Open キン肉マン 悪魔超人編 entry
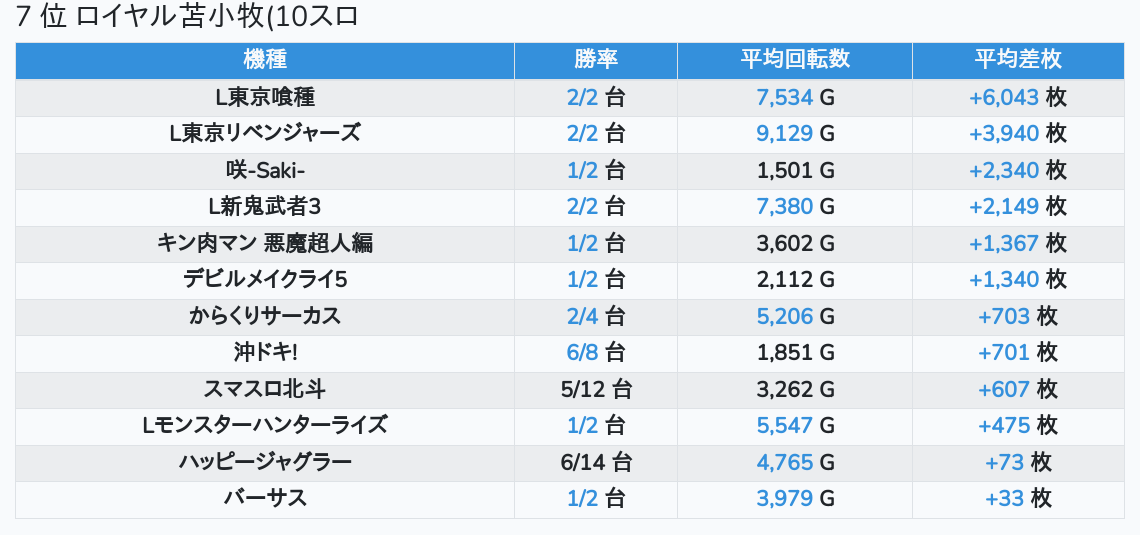 [x=265, y=243]
